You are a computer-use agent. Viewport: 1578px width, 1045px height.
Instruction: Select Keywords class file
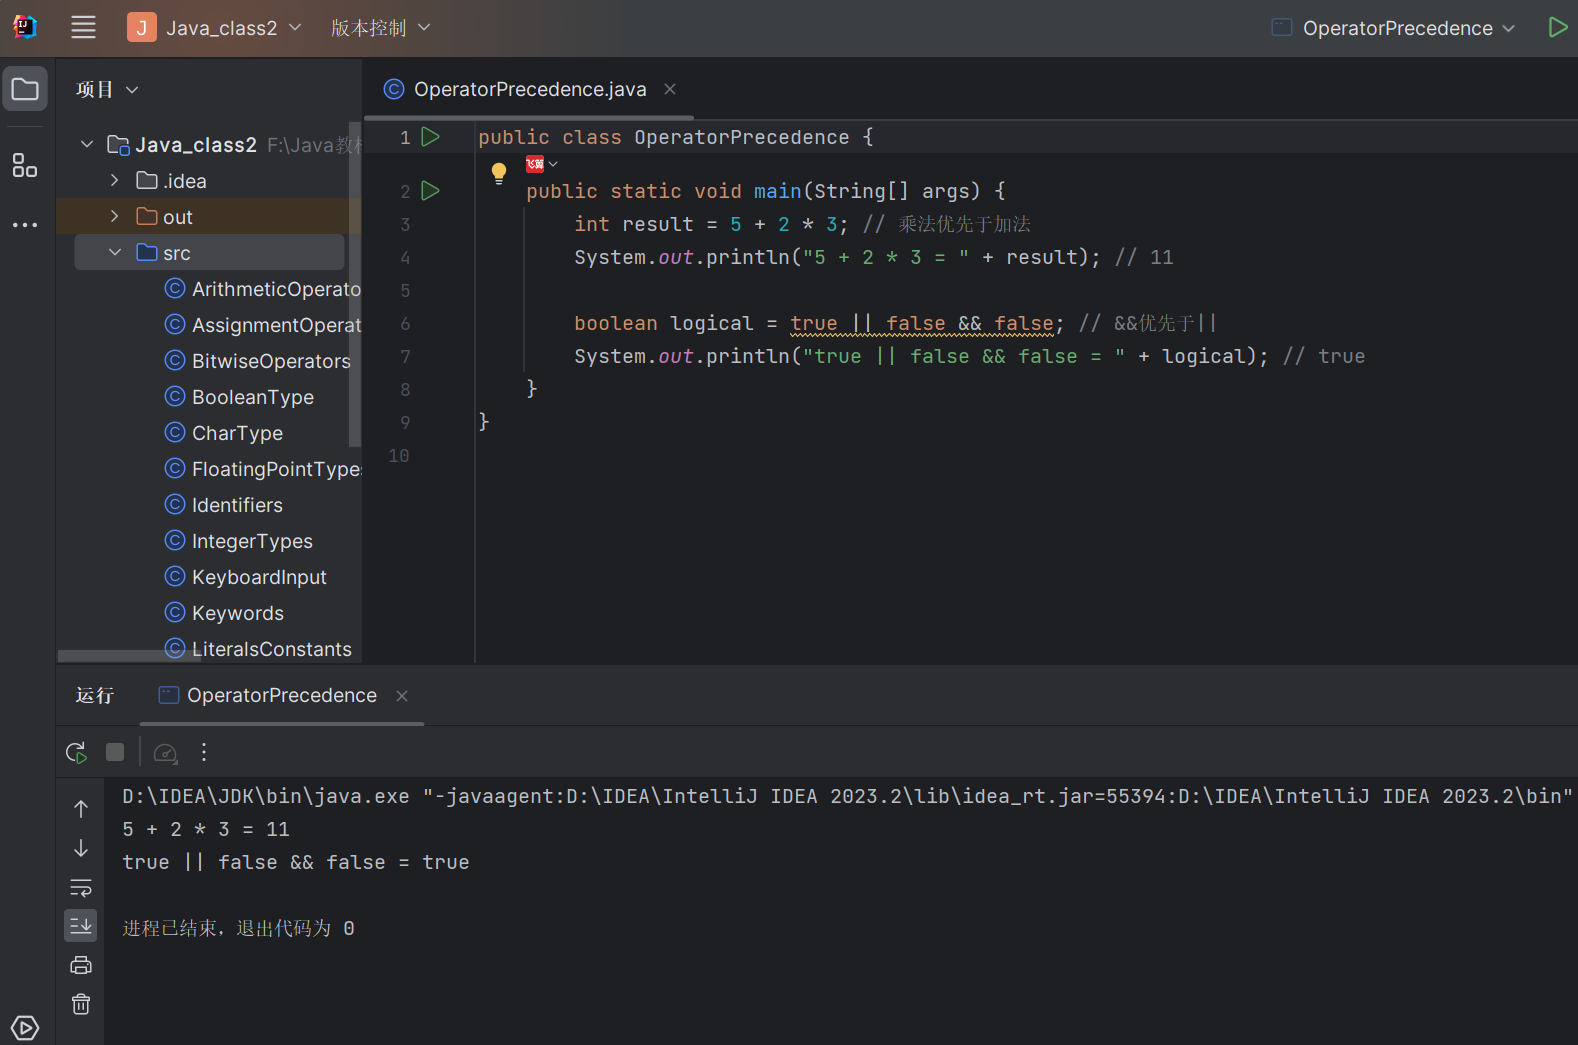(224, 613)
